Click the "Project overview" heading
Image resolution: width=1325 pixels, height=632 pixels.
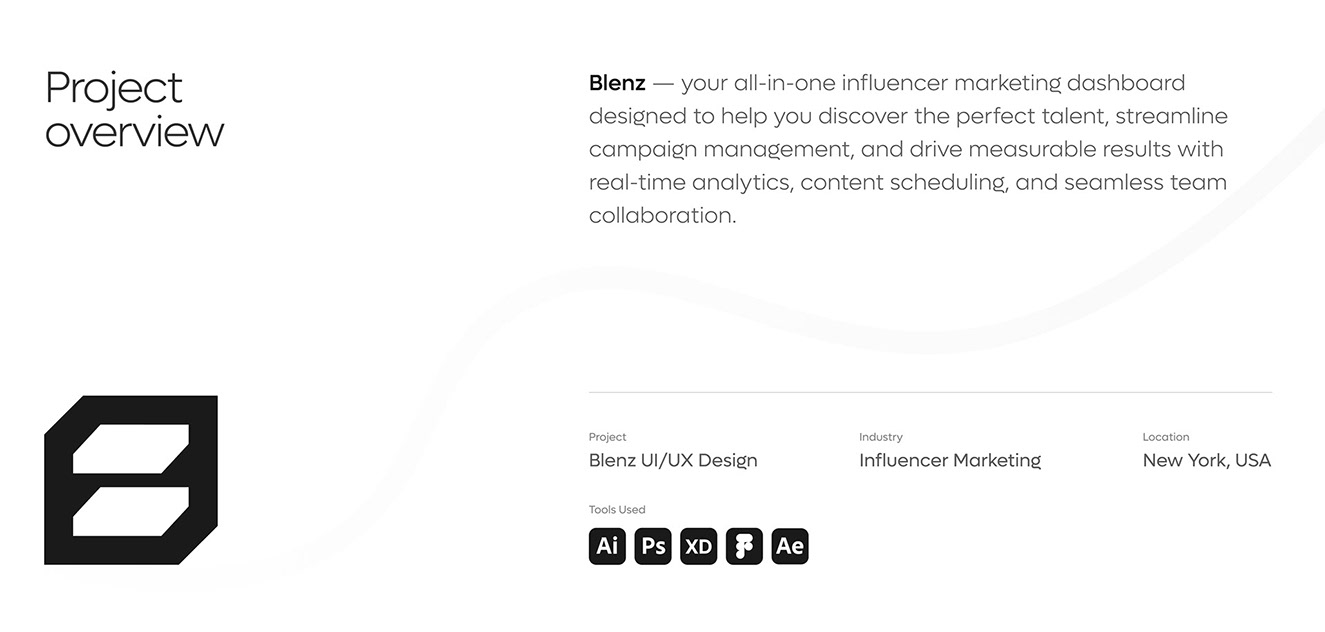tap(134, 110)
